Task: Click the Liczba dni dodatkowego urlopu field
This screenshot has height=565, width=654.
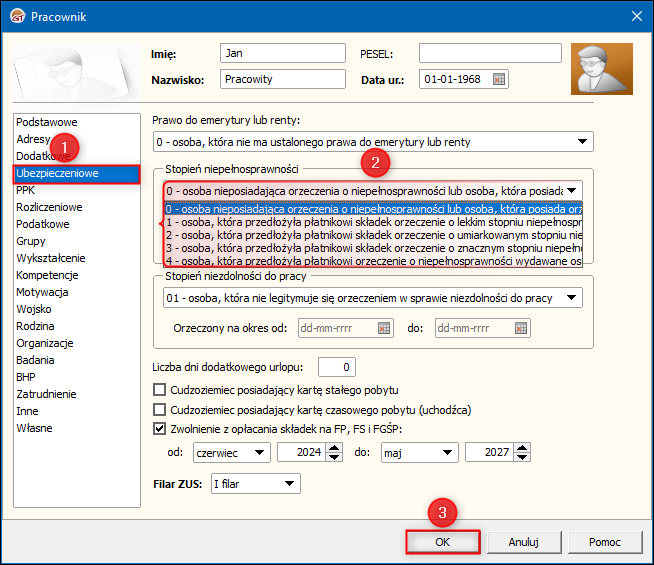Action: click(x=337, y=367)
